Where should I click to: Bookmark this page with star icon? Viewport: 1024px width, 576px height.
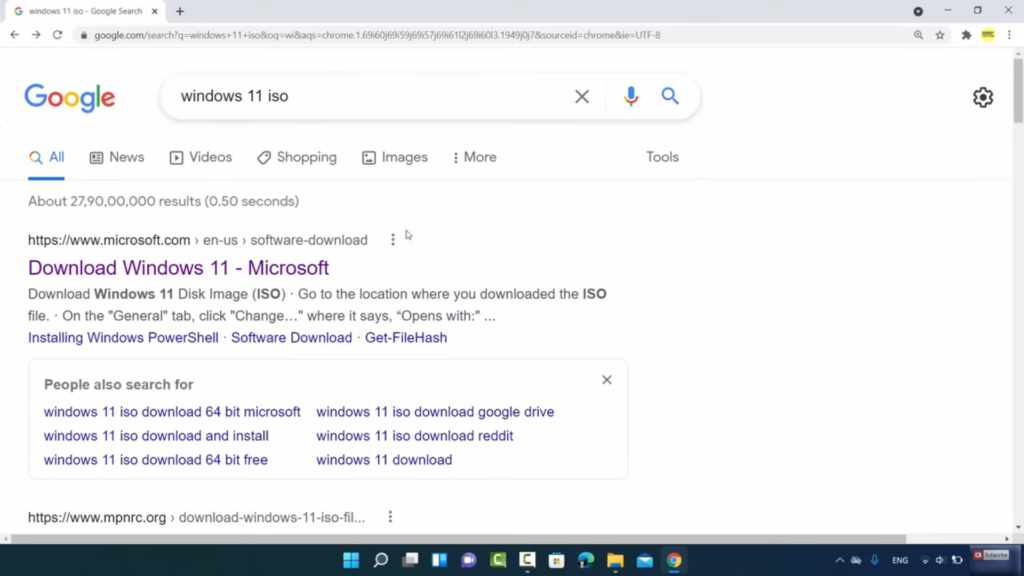point(940,35)
